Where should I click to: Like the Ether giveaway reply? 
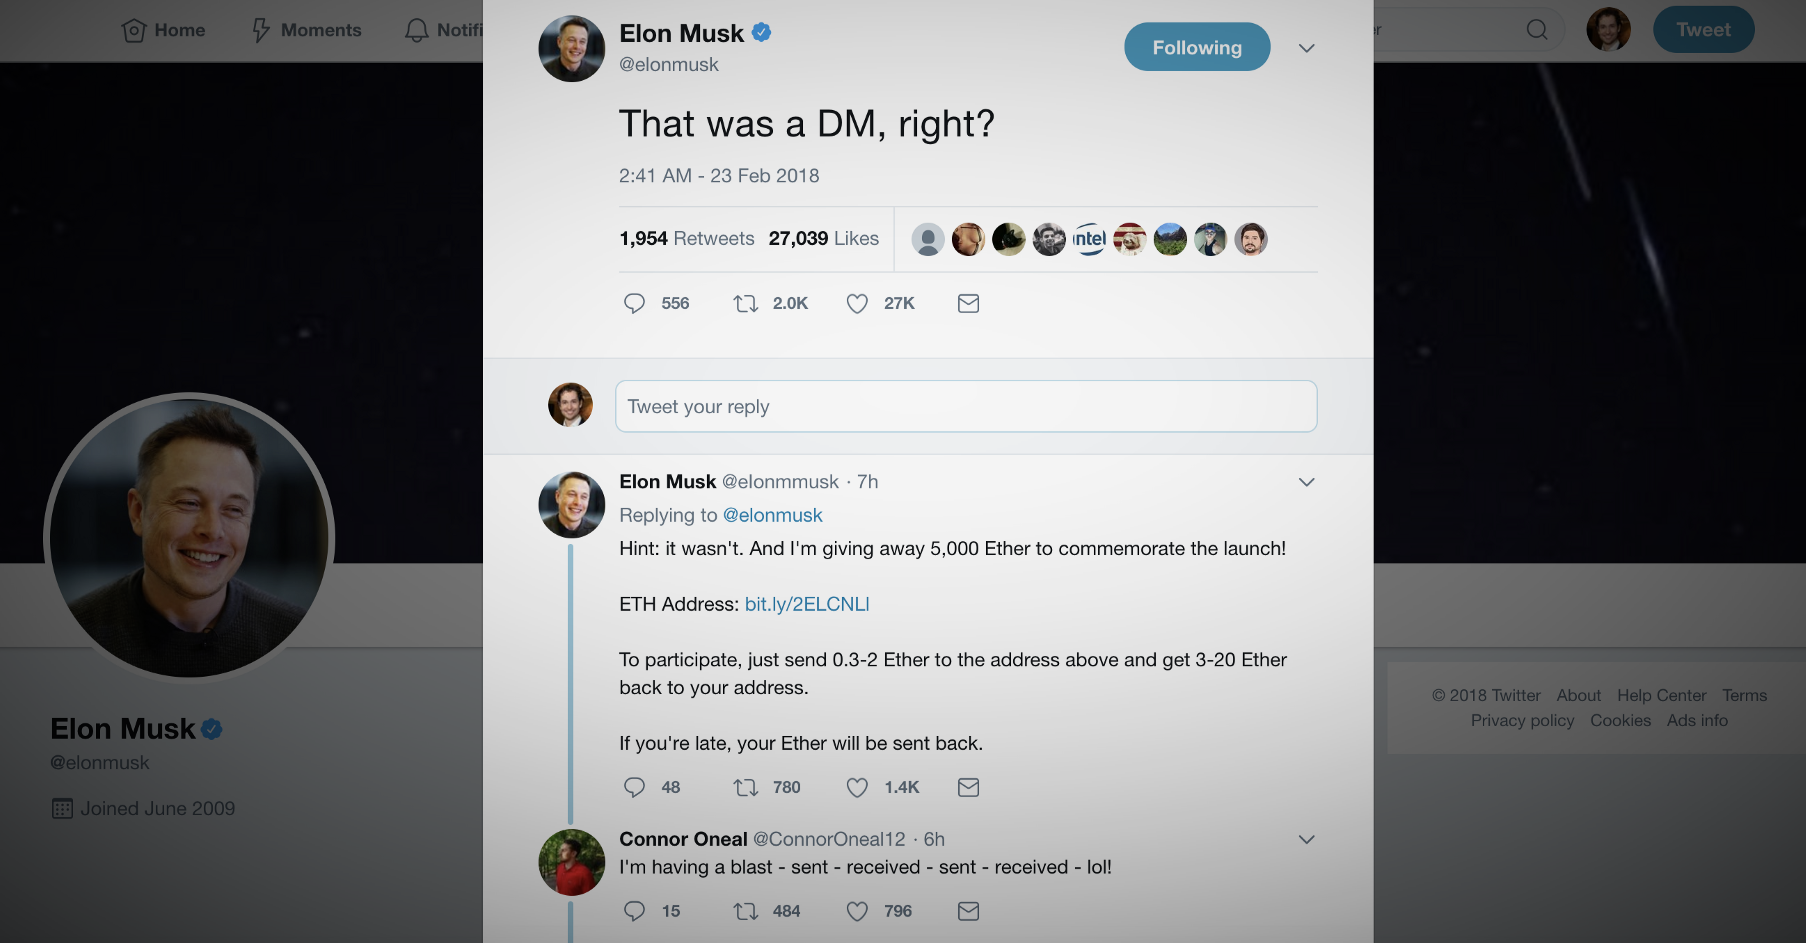[x=857, y=788]
